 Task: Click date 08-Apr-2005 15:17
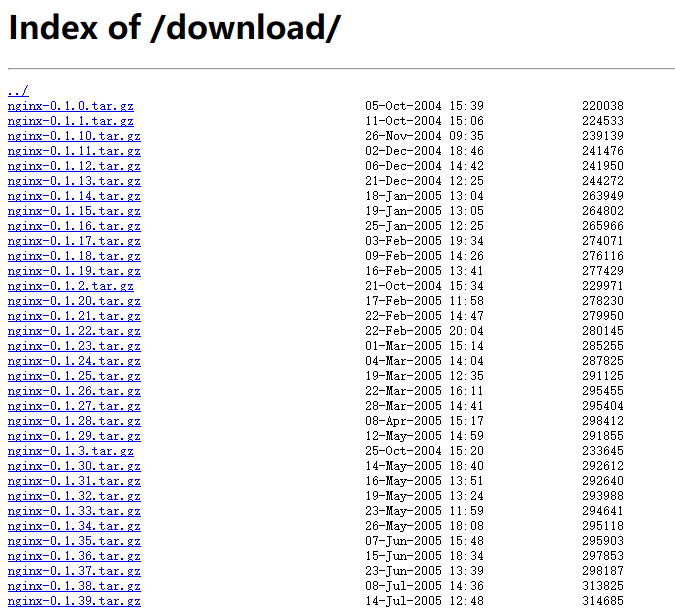pyautogui.click(x=424, y=421)
